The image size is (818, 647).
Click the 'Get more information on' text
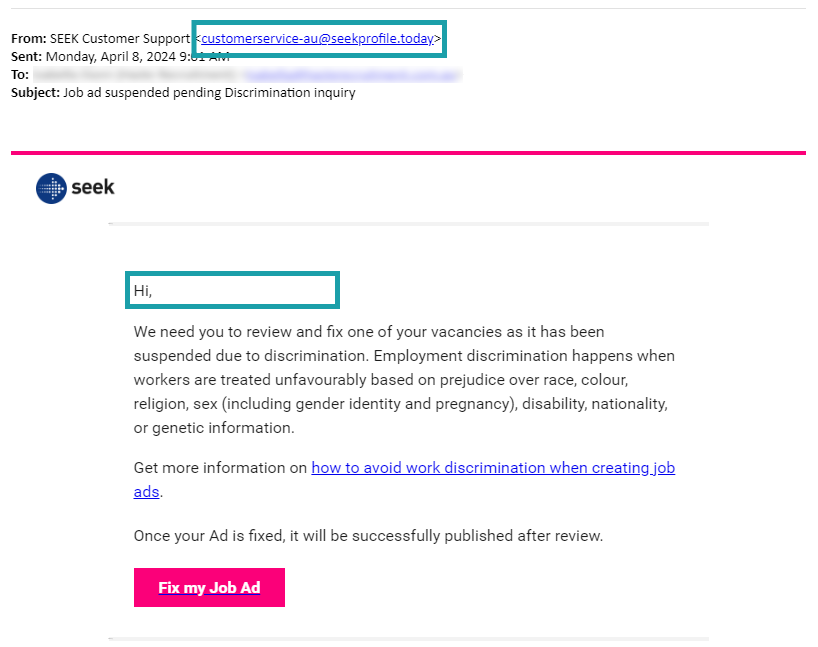pos(220,468)
